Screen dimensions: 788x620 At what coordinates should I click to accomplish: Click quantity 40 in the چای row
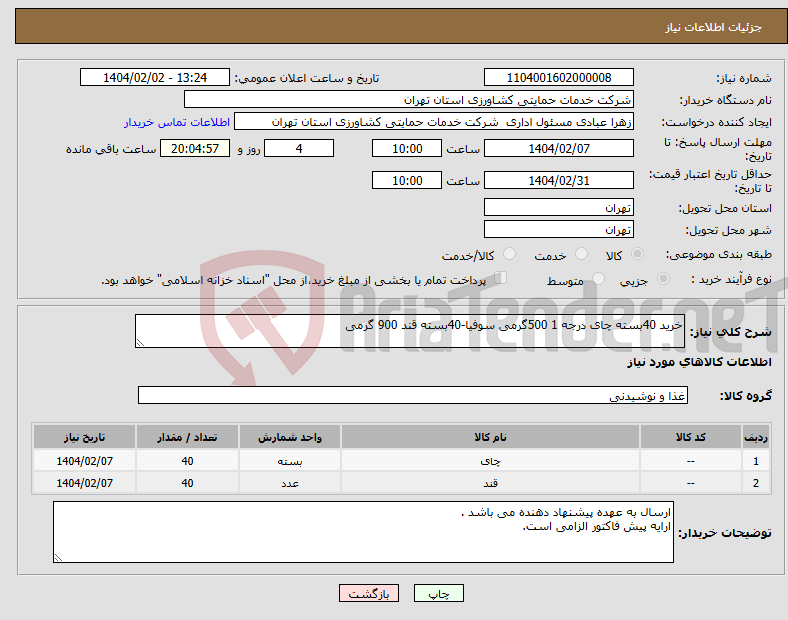(187, 461)
